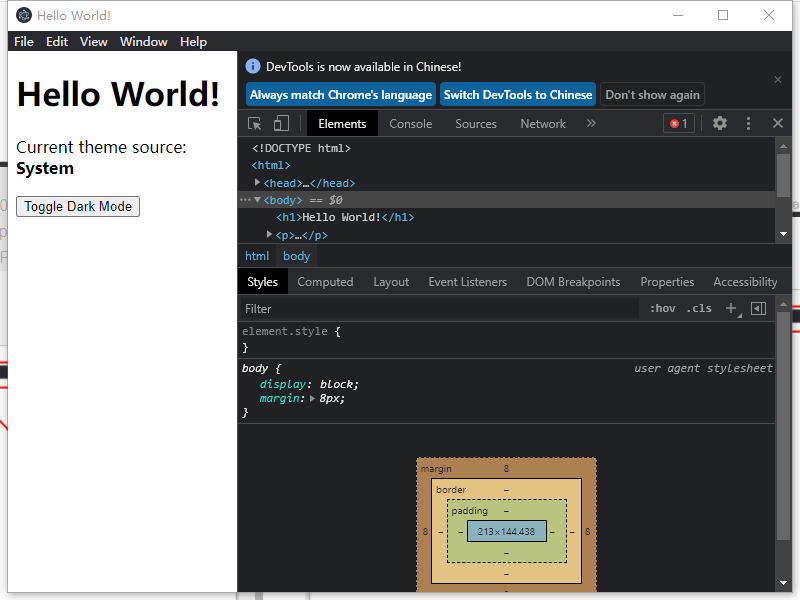Screen dimensions: 800x600
Task: Click the Toggle Dark Mode button
Action: click(x=77, y=206)
